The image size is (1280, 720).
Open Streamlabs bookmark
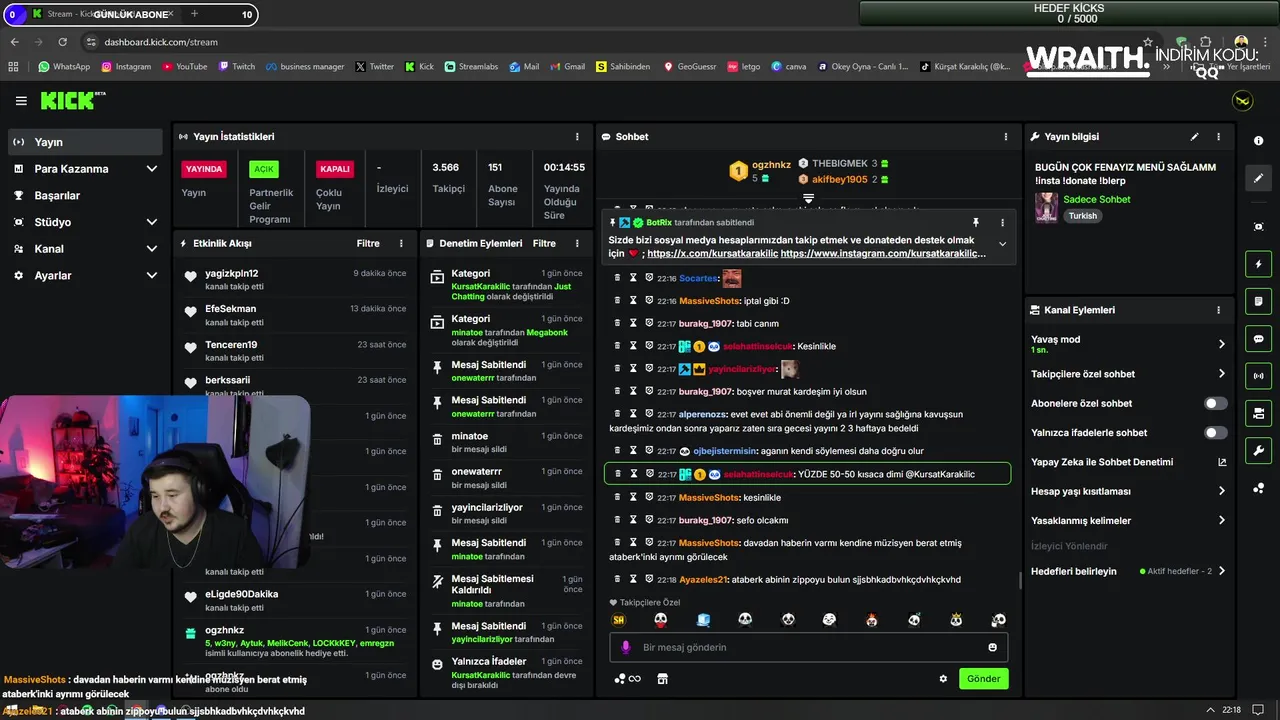pyautogui.click(x=470, y=67)
